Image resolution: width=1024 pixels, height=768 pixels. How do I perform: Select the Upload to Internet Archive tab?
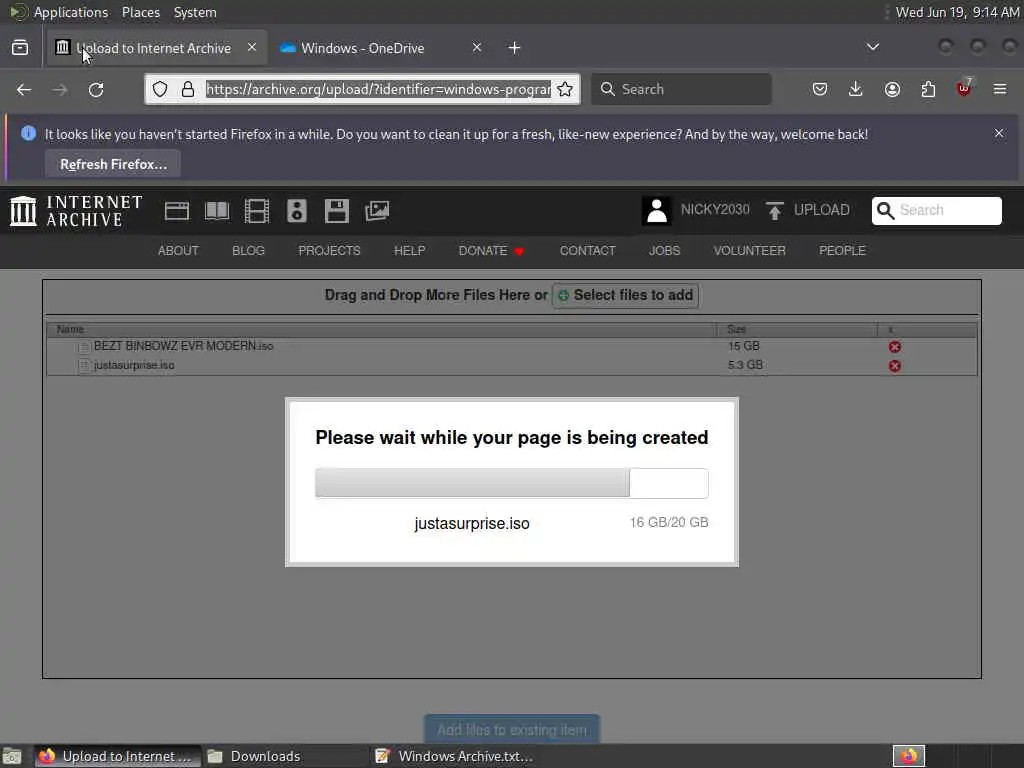[157, 48]
